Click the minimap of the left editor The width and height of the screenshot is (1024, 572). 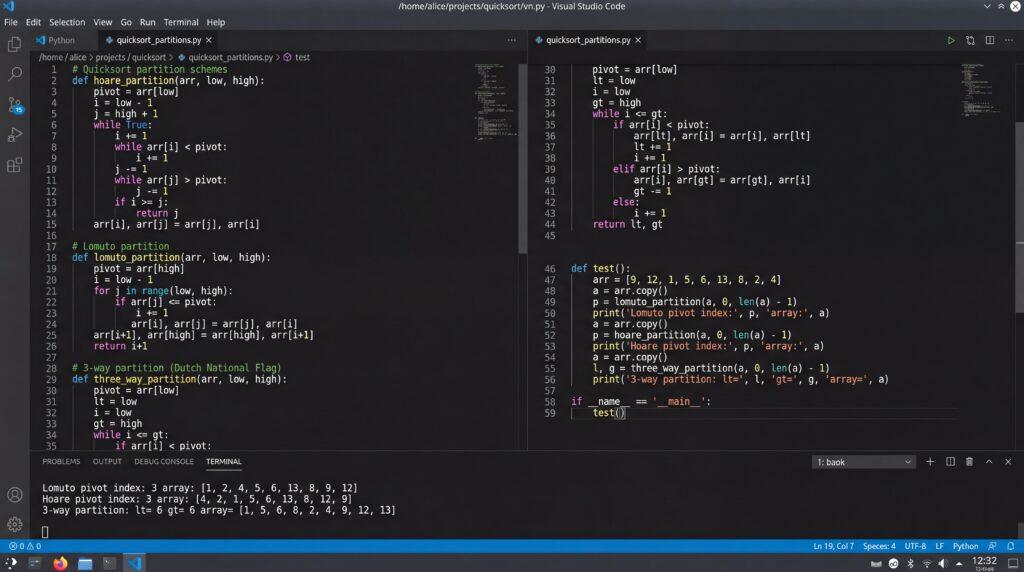[495, 102]
